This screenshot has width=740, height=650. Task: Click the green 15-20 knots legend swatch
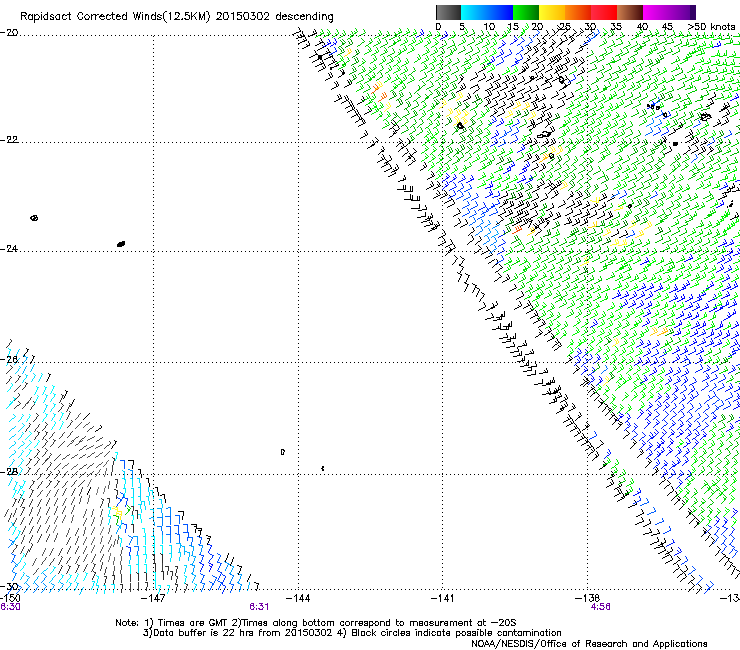pos(526,12)
